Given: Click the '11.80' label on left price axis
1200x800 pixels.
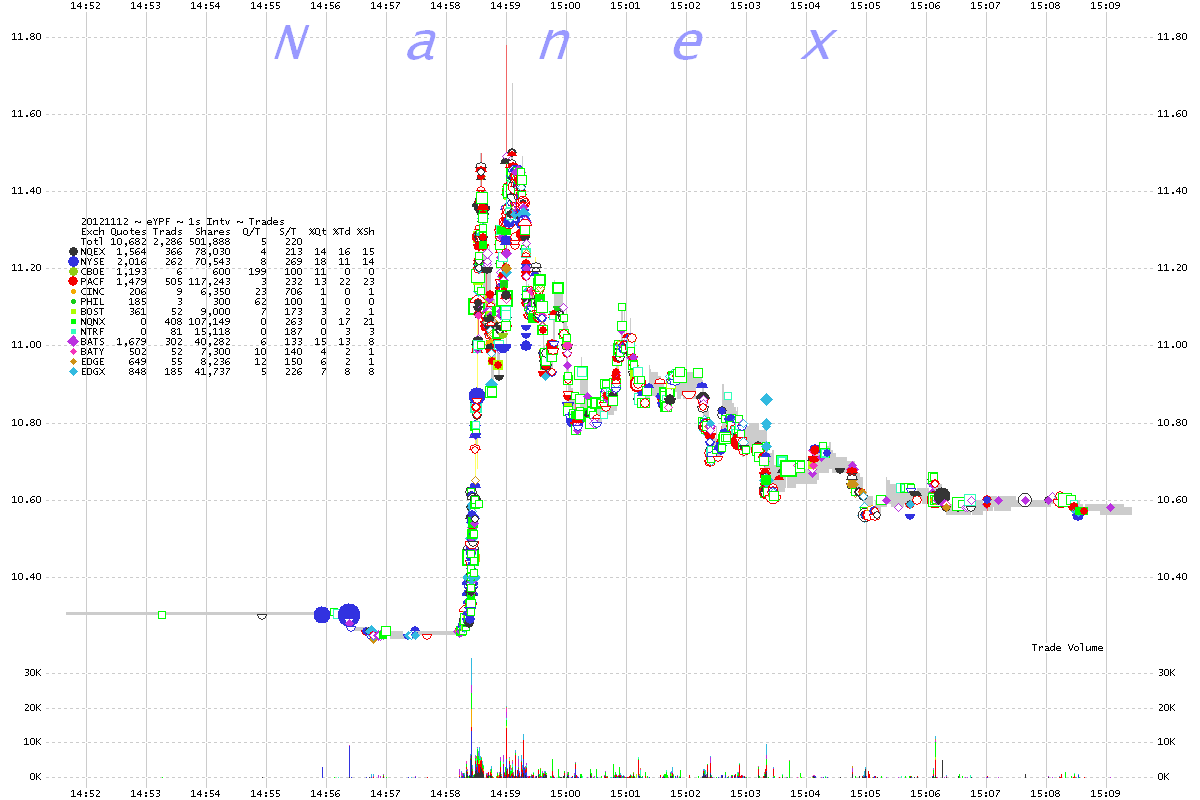Looking at the screenshot, I should pyautogui.click(x=25, y=37).
